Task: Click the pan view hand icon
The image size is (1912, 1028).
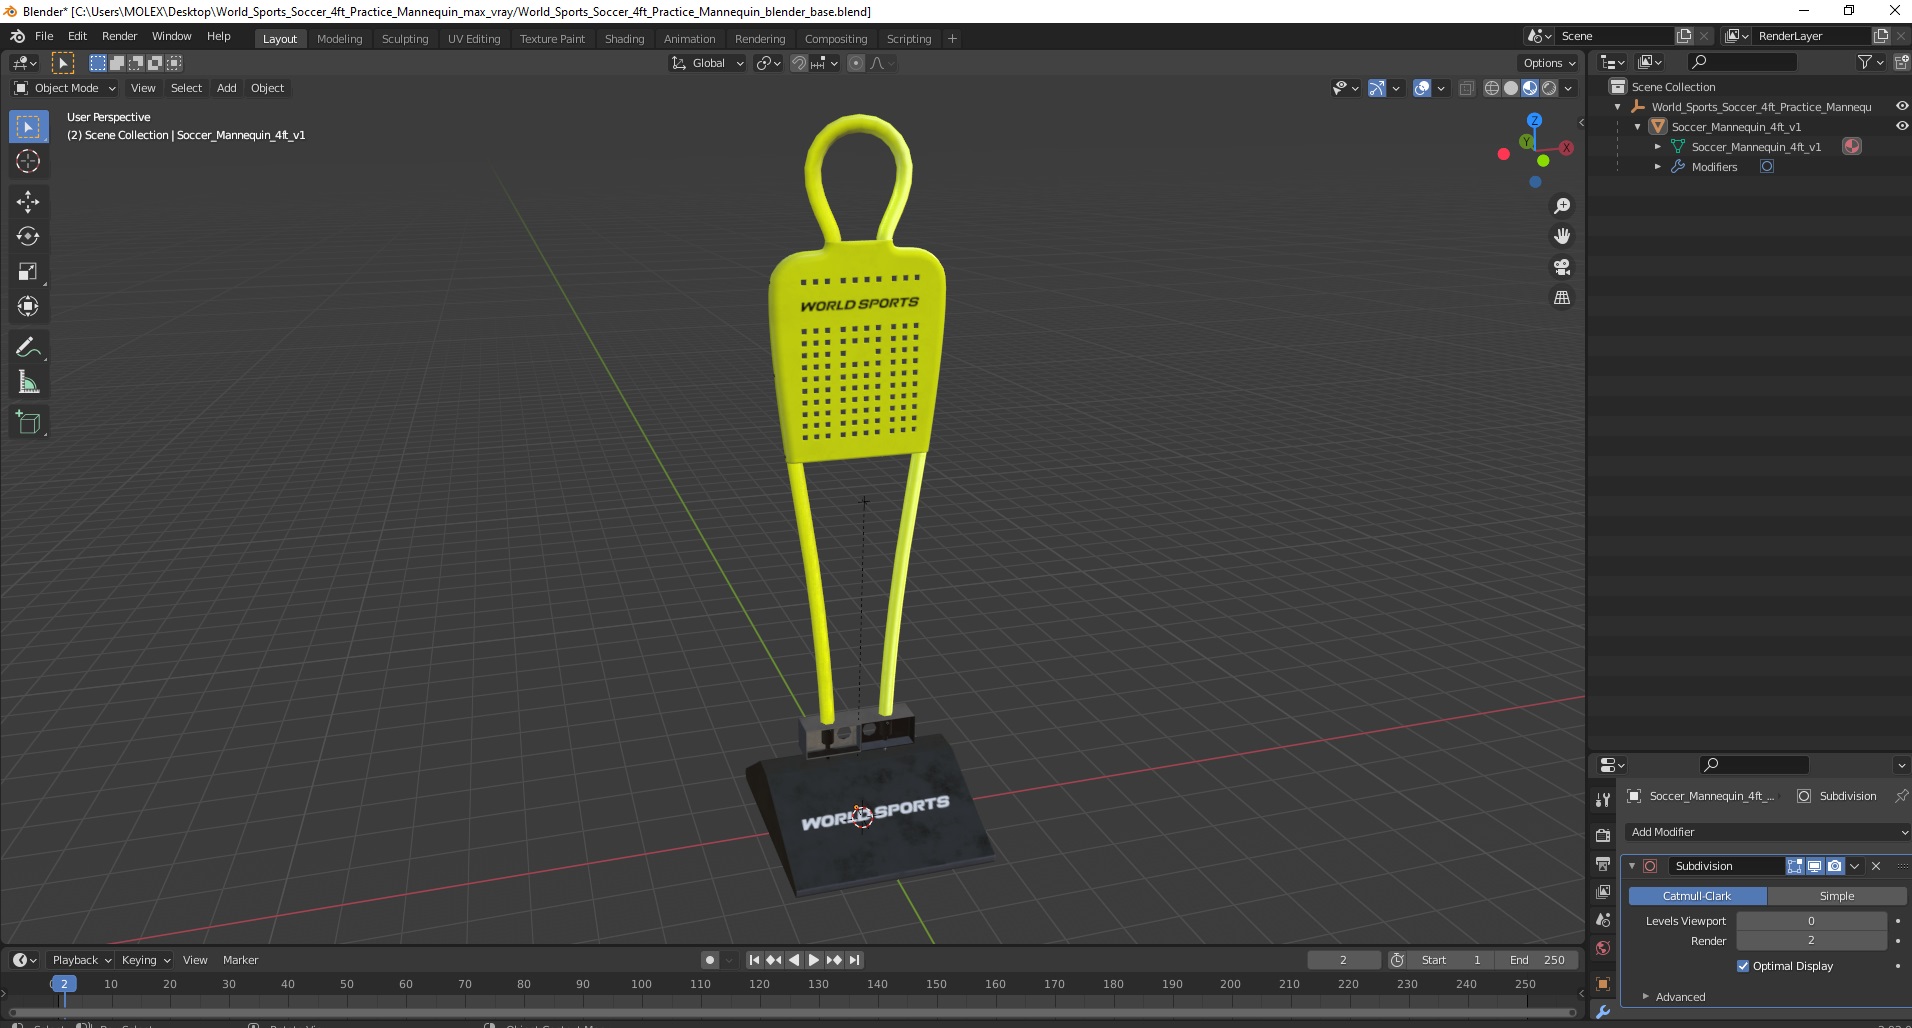Action: (1561, 237)
